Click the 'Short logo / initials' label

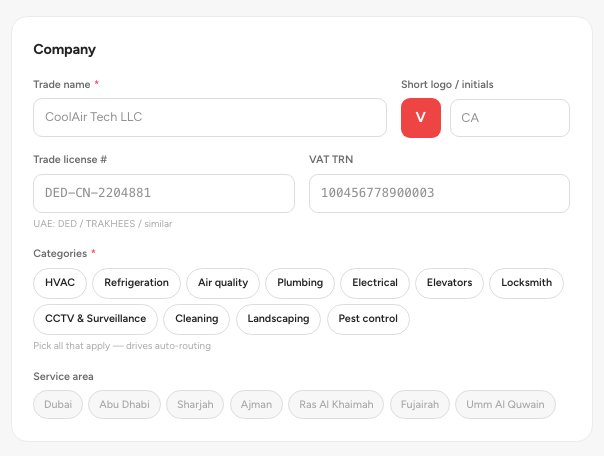click(447, 84)
